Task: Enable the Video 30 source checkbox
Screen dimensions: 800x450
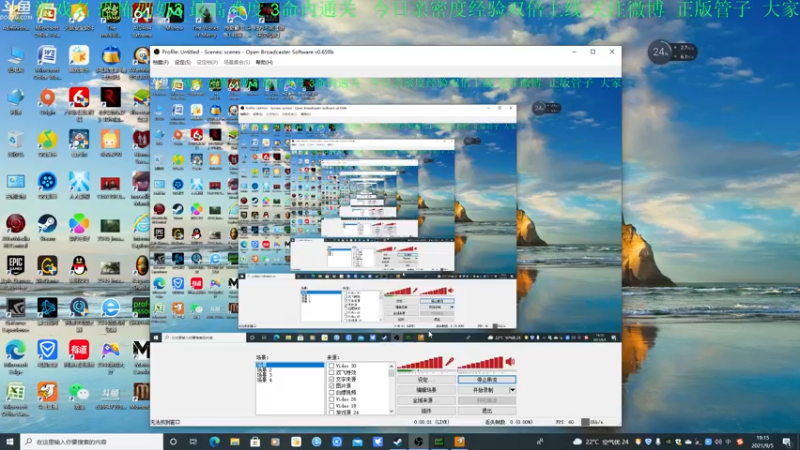Action: (x=332, y=366)
